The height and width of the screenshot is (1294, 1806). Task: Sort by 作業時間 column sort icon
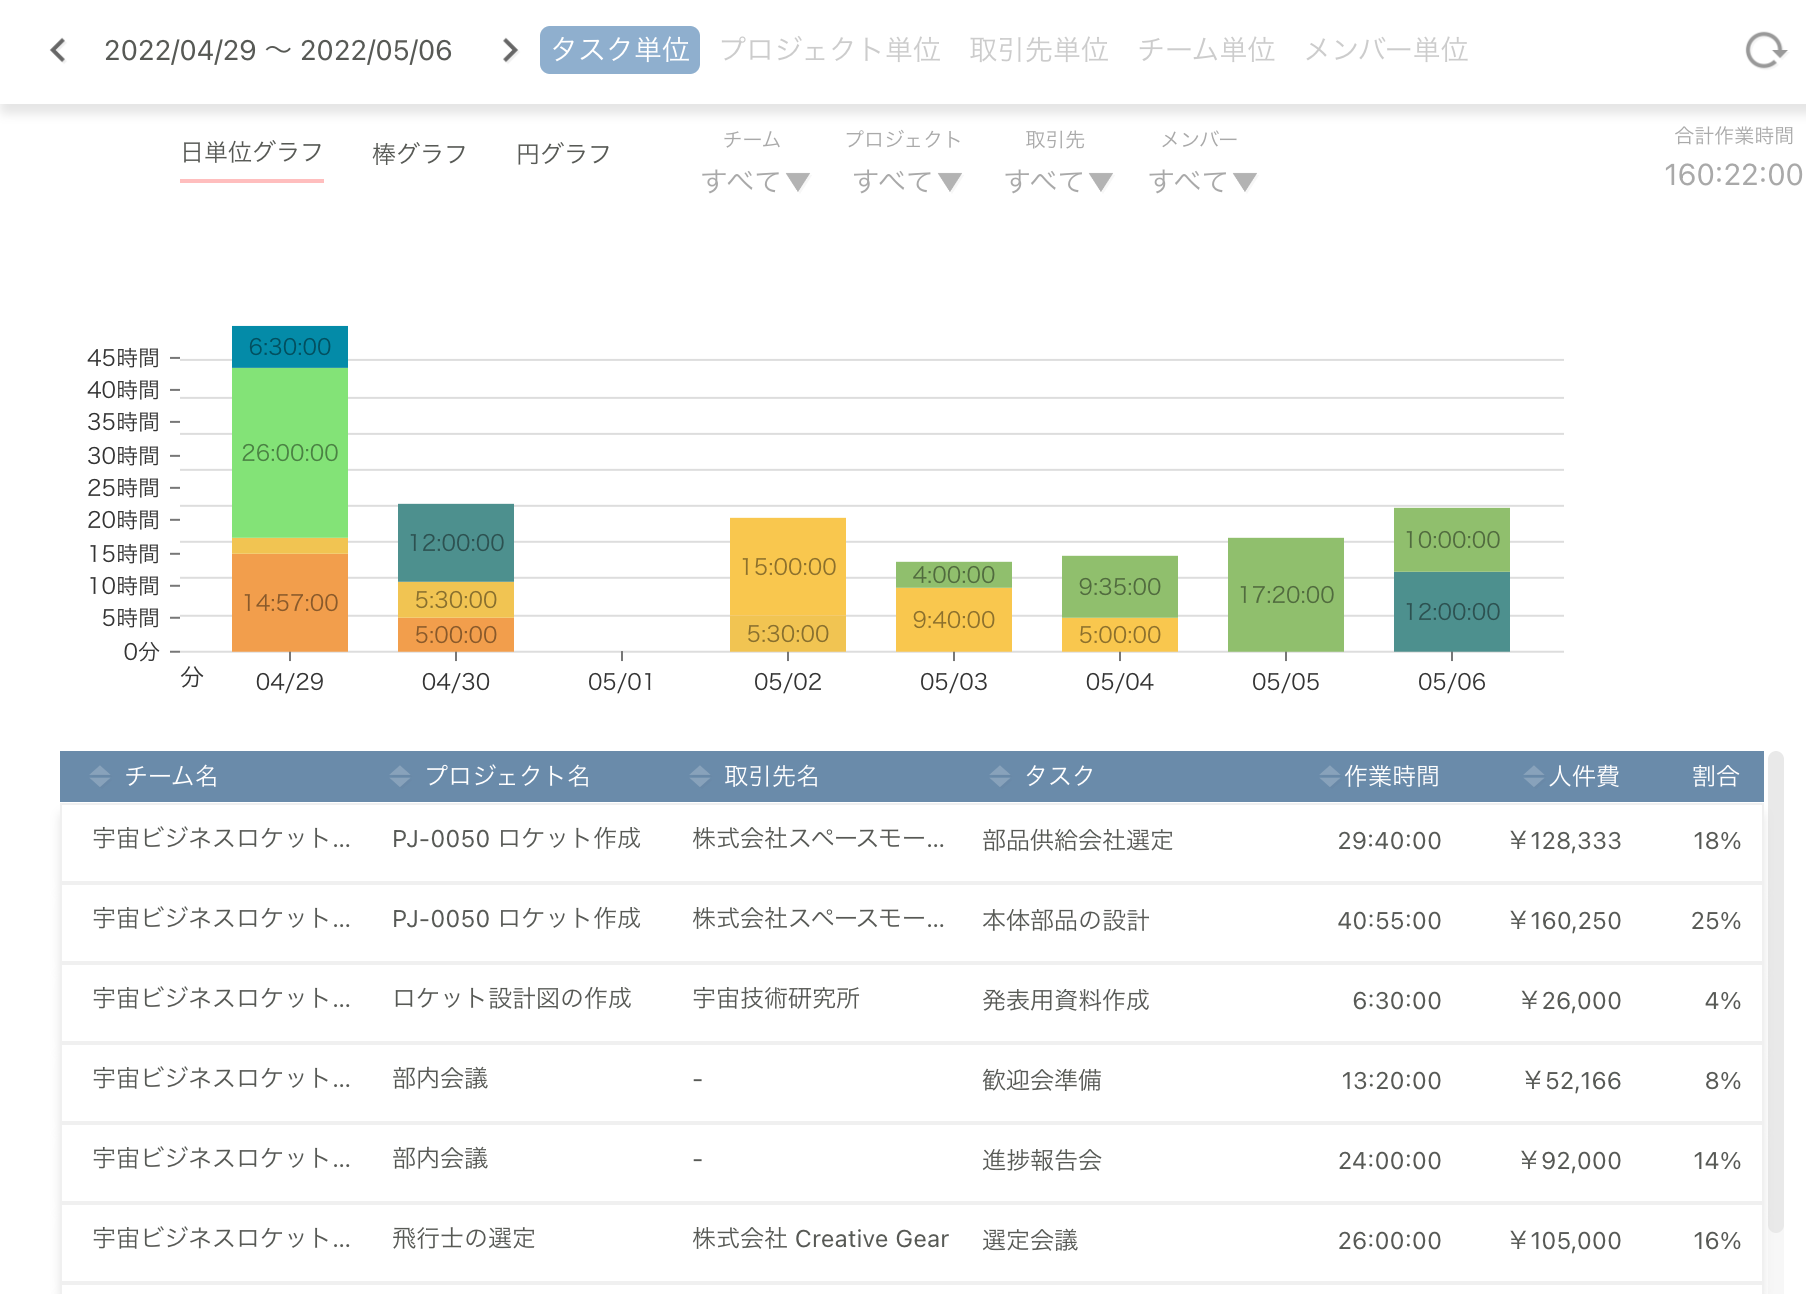coord(1329,776)
